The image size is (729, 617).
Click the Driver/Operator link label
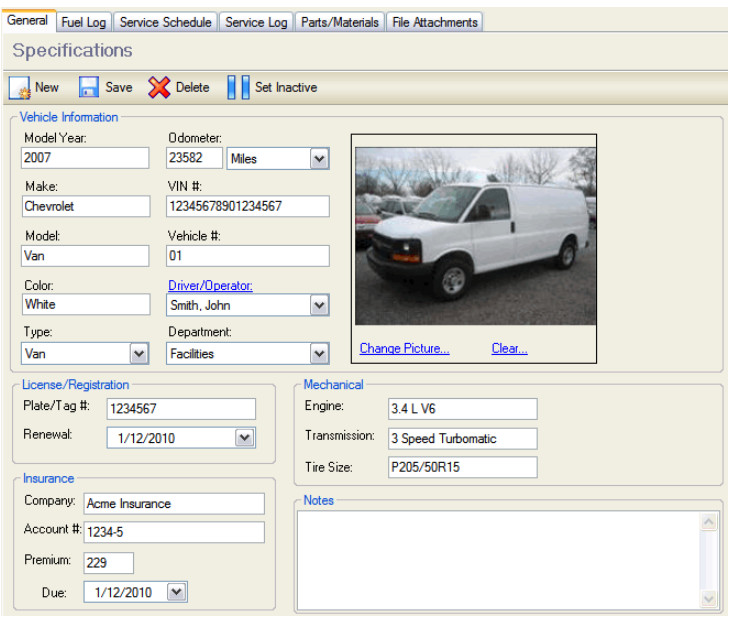[210, 285]
